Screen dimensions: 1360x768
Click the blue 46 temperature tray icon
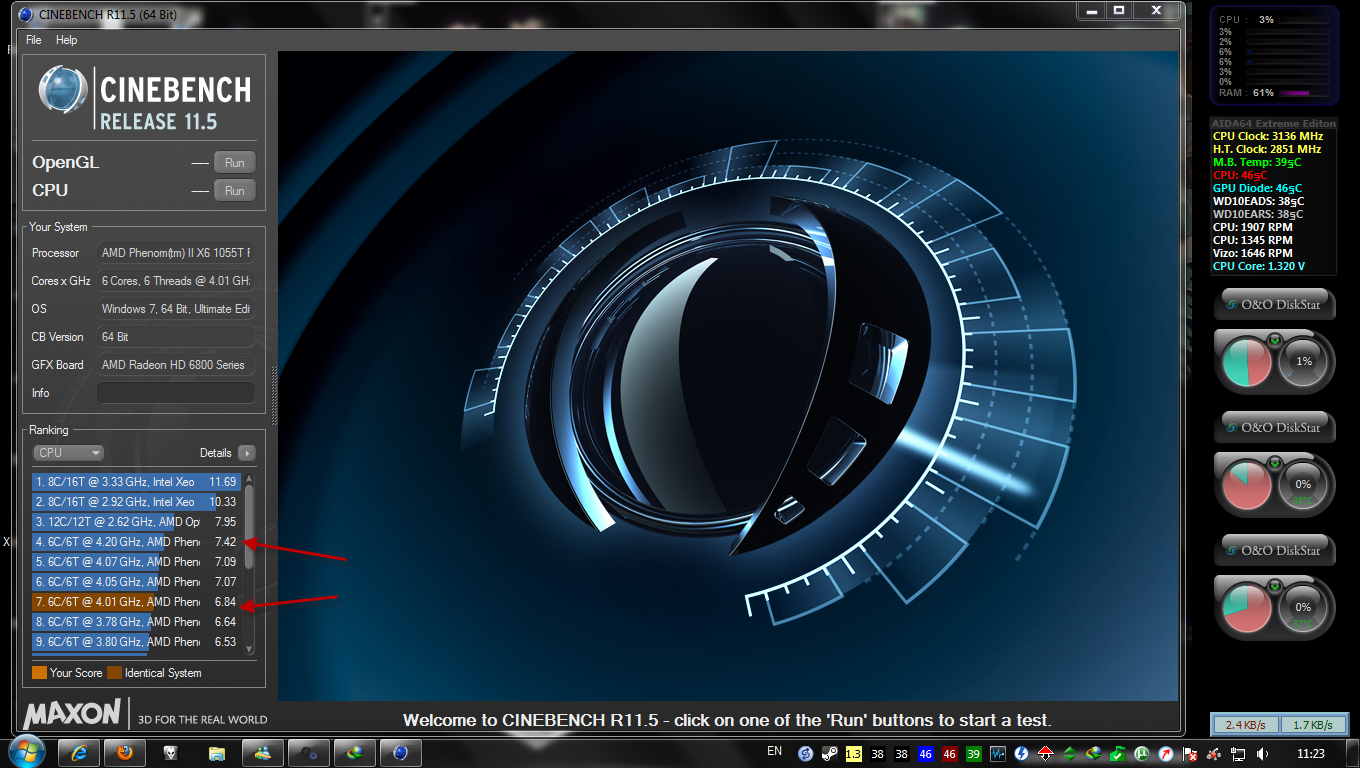(925, 753)
